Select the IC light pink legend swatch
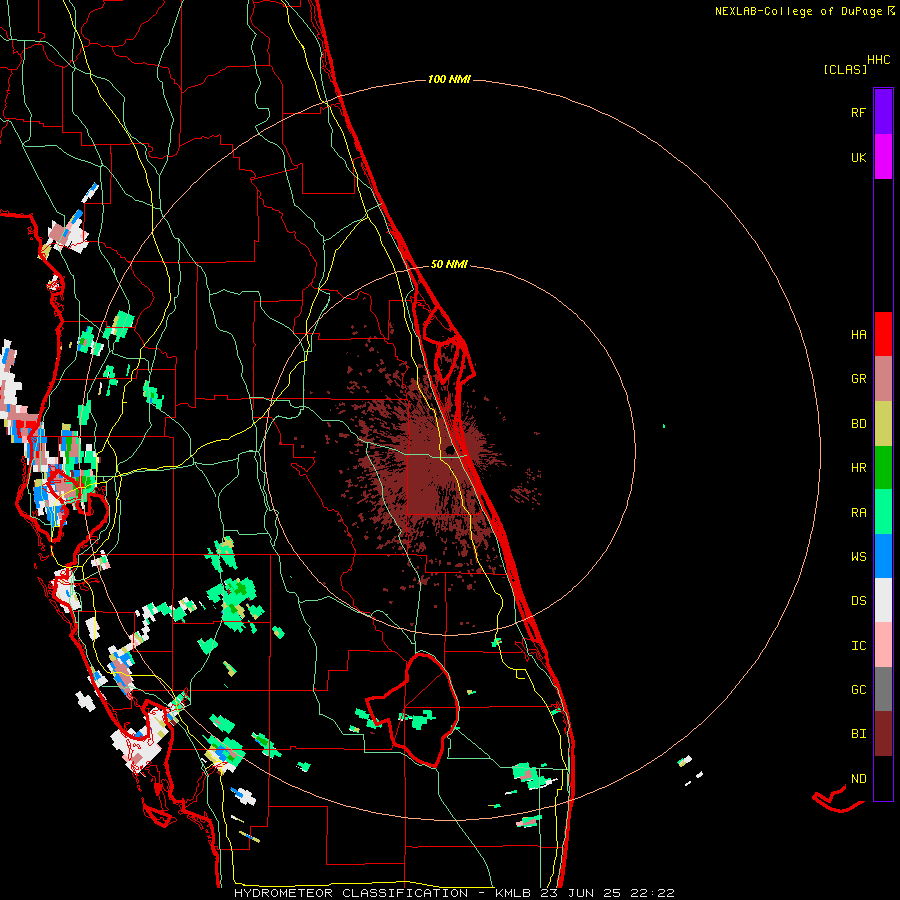The width and height of the screenshot is (900, 900). tap(883, 645)
